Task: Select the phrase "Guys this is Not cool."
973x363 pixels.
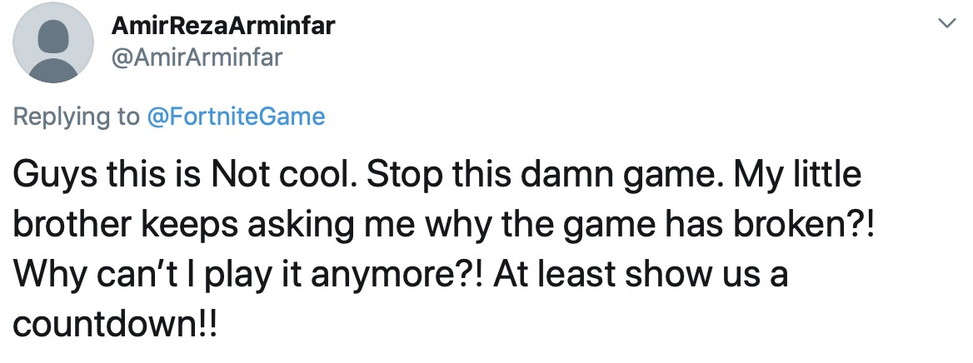Action: (185, 176)
